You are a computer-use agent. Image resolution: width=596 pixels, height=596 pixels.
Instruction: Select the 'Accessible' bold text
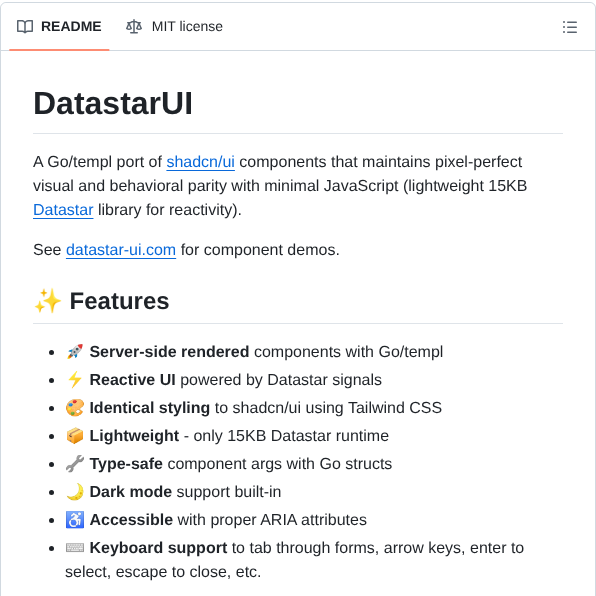[131, 520]
